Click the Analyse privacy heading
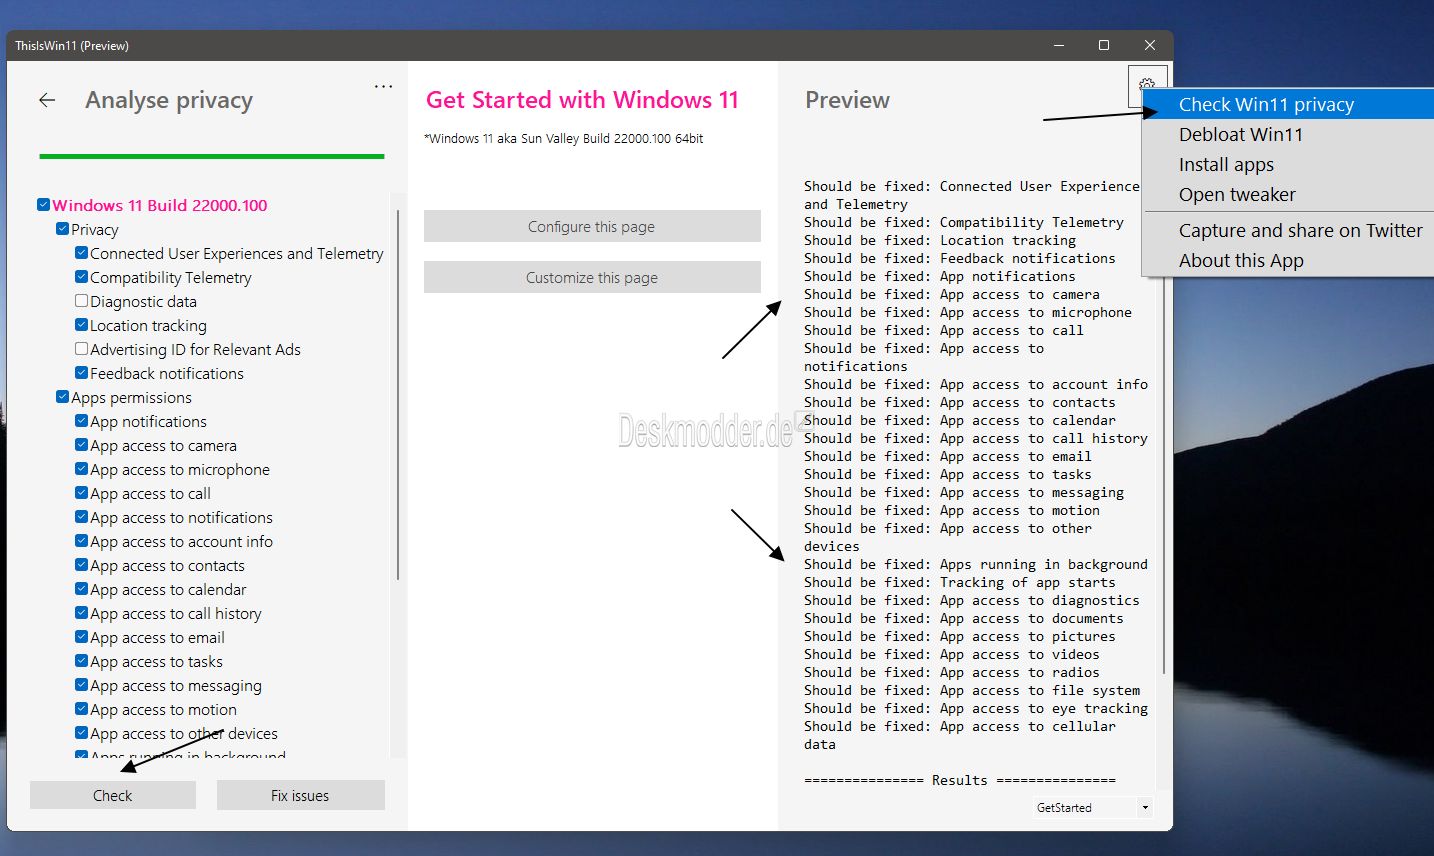 pos(169,100)
